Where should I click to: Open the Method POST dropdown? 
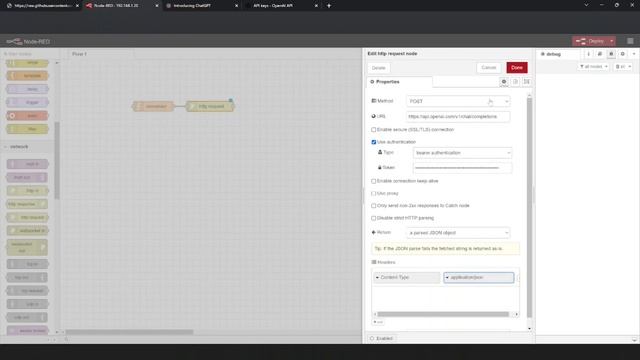coord(458,101)
